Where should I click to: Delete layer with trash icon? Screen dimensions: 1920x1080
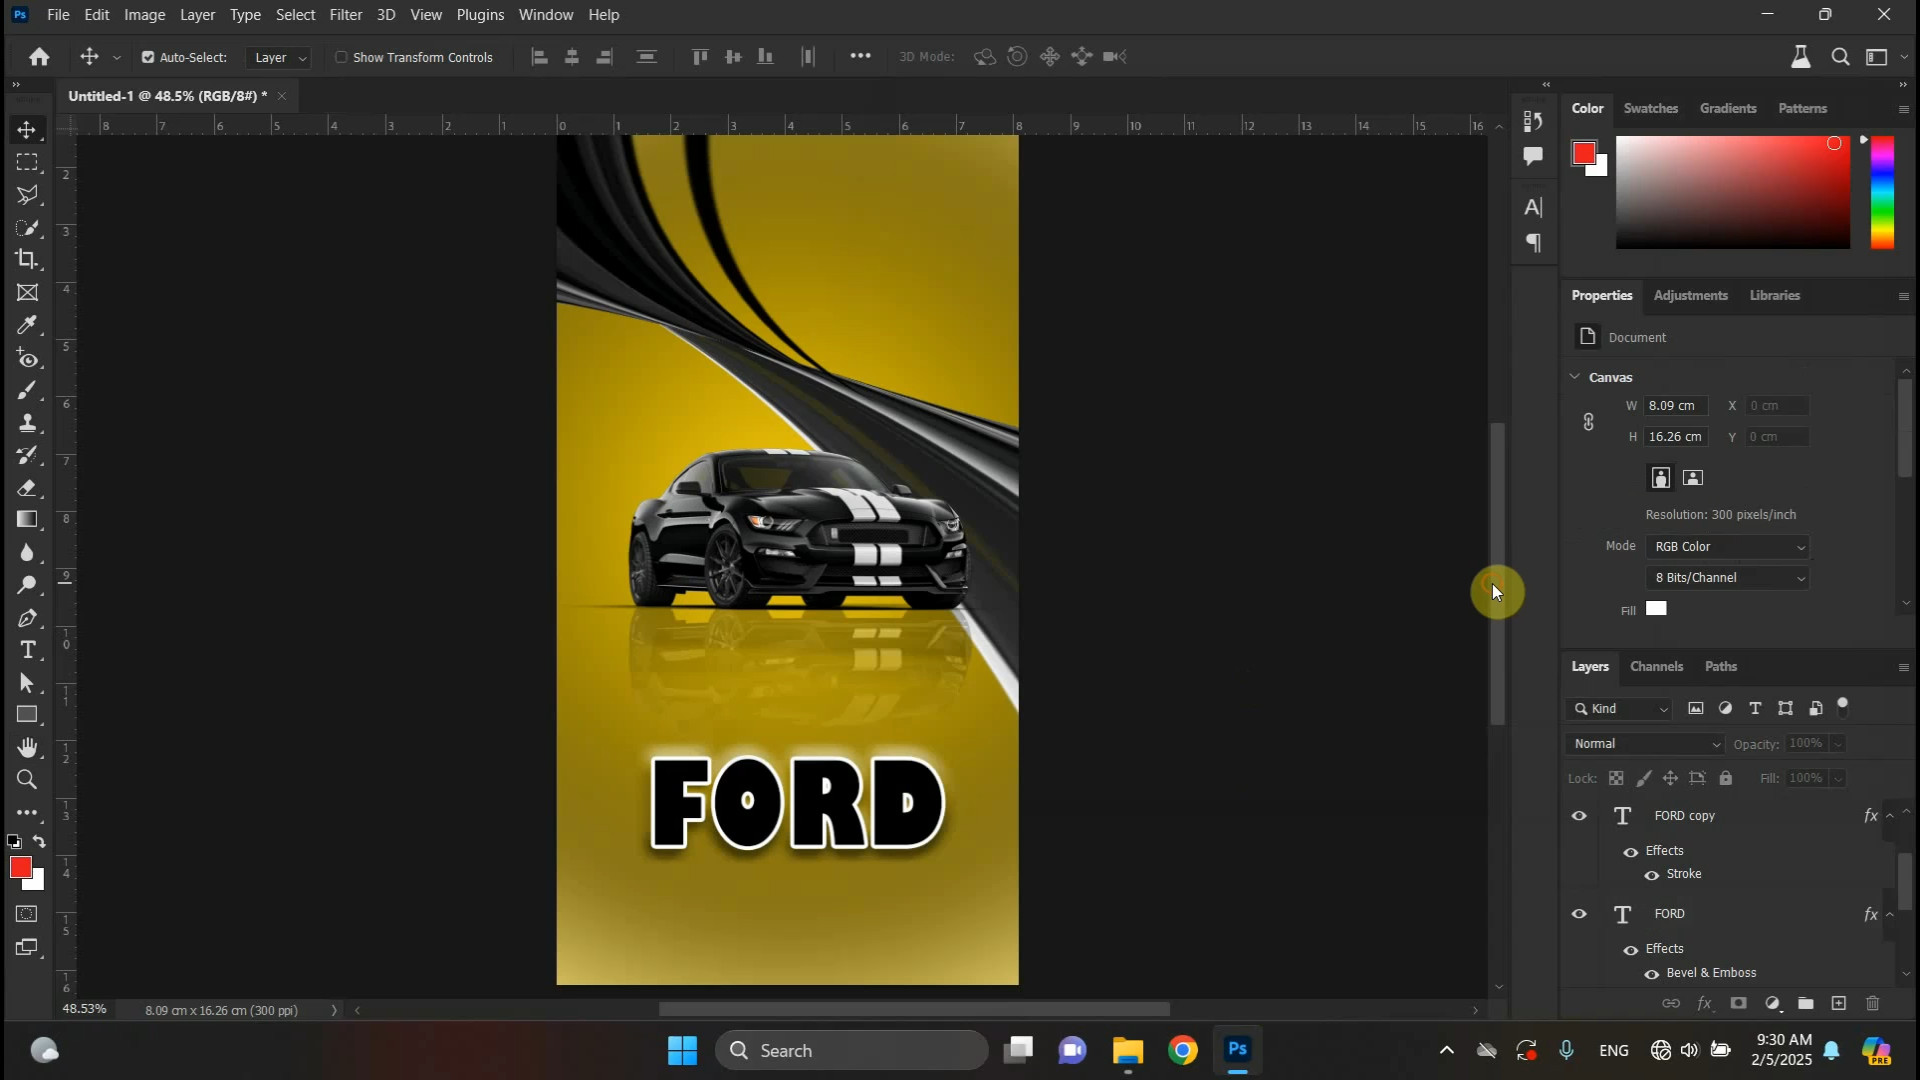(1873, 1003)
